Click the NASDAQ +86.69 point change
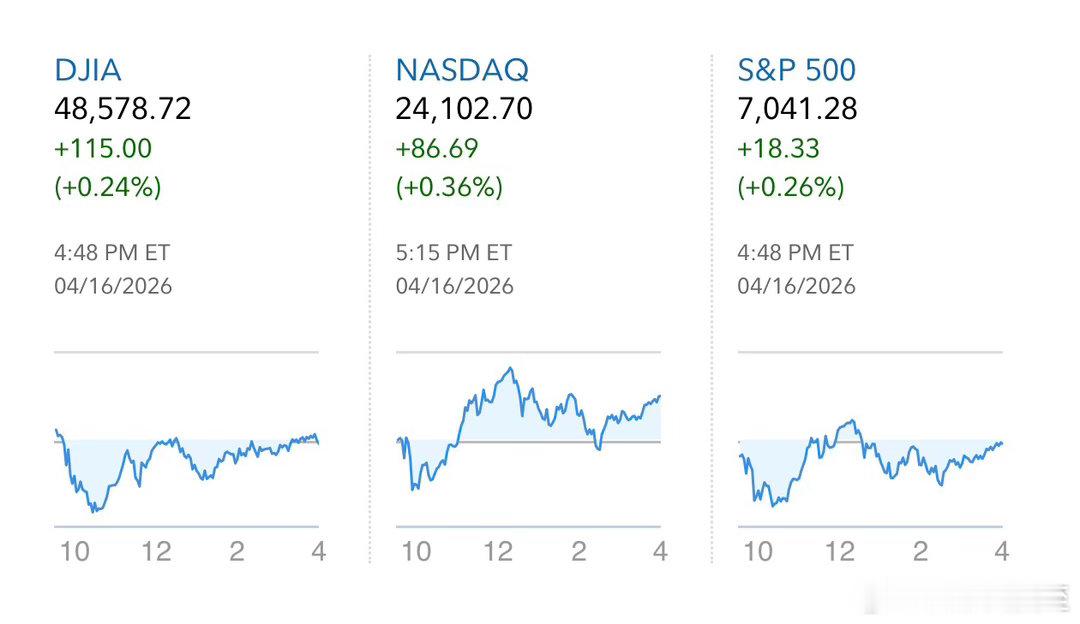The image size is (1080, 624). (x=437, y=149)
